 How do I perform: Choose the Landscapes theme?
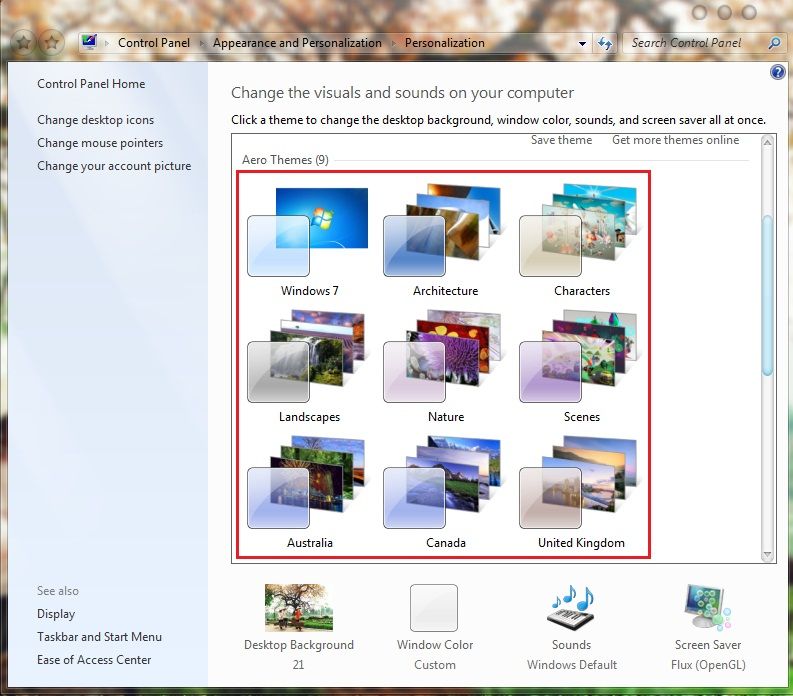[x=309, y=367]
